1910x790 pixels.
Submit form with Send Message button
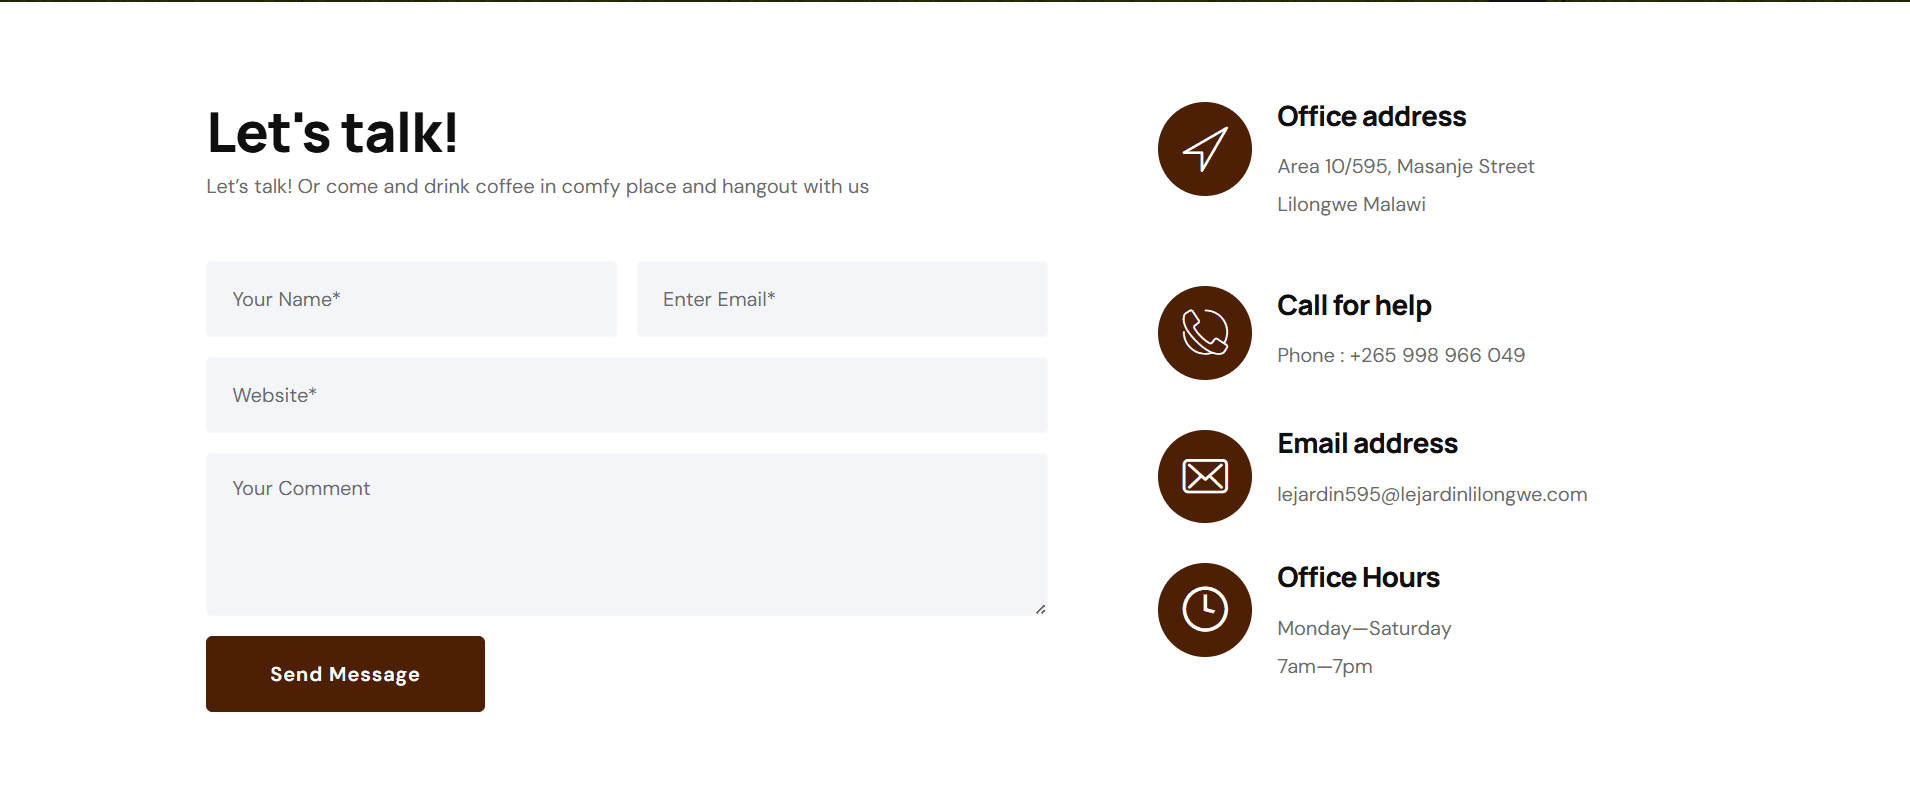coord(345,674)
